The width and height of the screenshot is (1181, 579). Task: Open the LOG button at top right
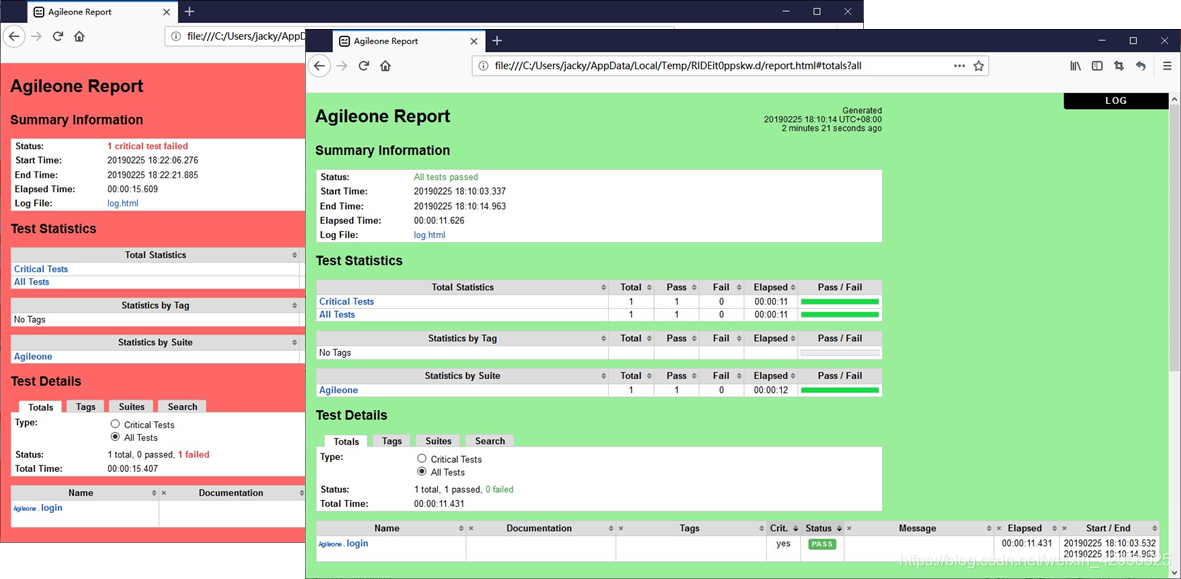[x=1115, y=101]
